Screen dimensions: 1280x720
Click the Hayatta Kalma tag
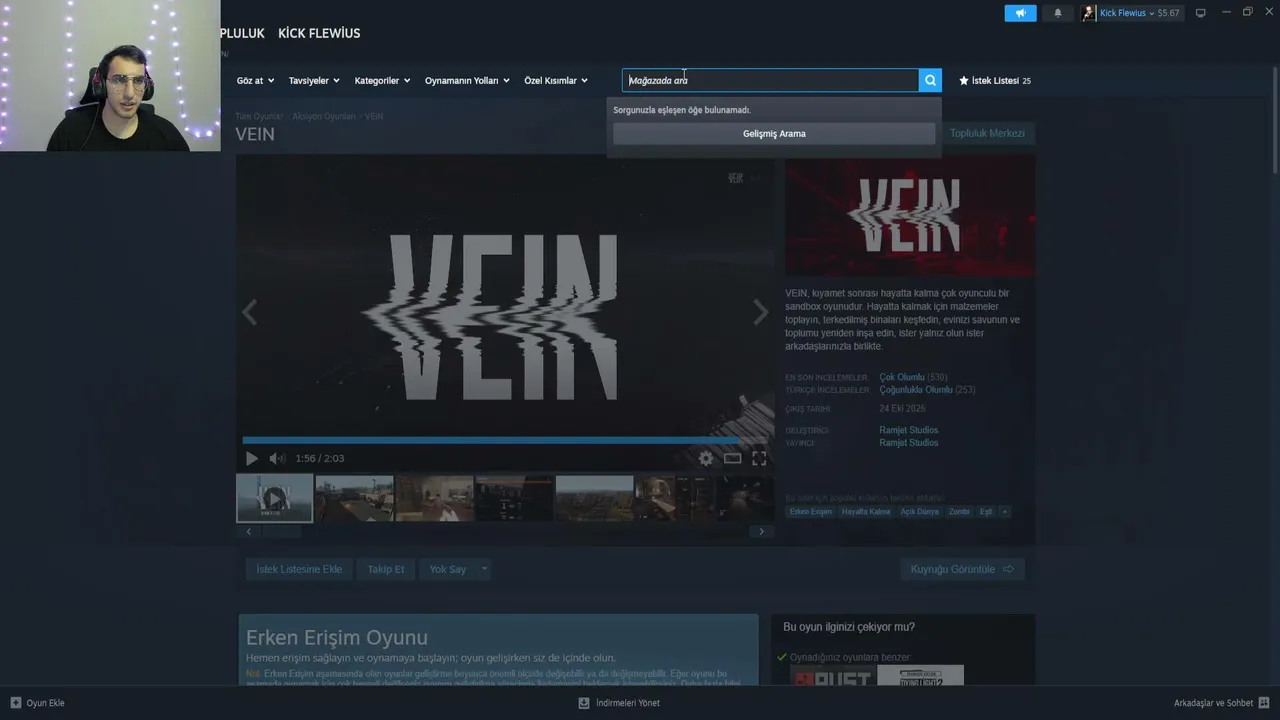[x=866, y=511]
